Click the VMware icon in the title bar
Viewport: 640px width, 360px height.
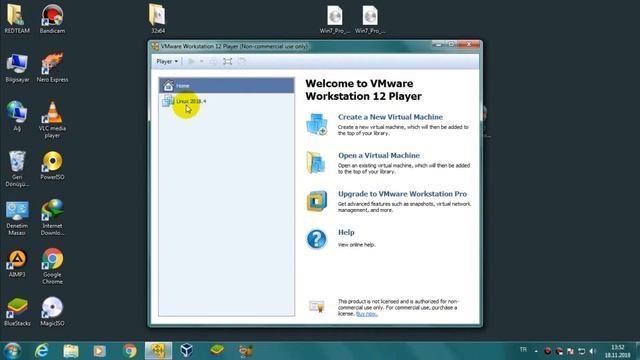(x=155, y=47)
